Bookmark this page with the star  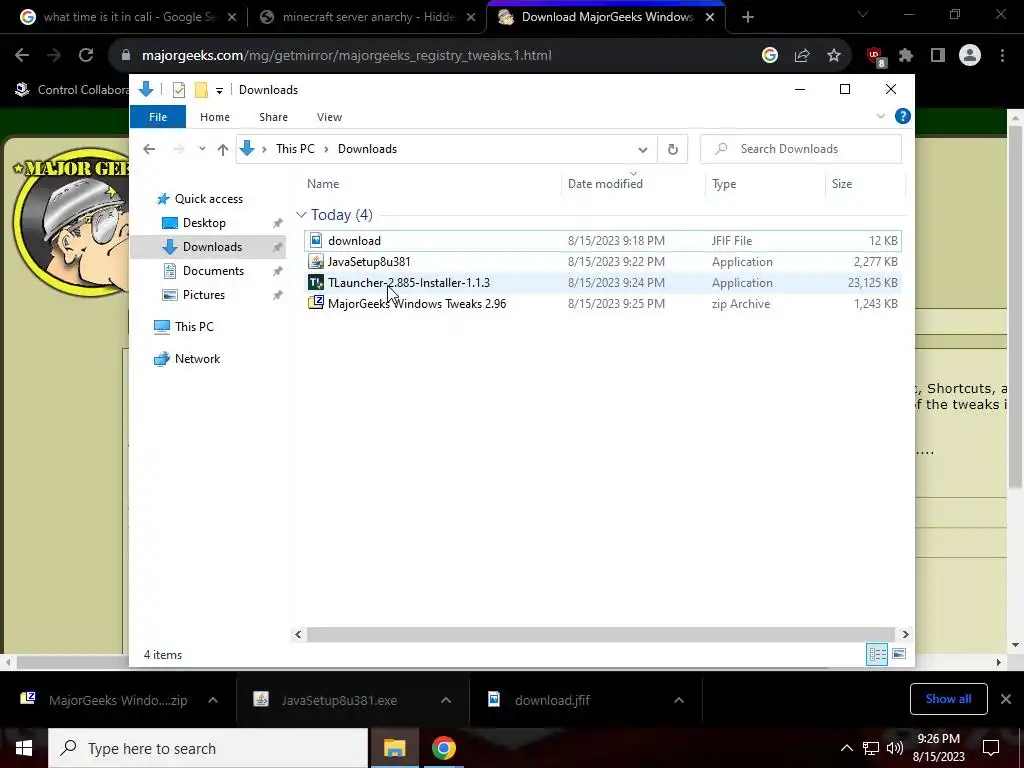(x=834, y=56)
